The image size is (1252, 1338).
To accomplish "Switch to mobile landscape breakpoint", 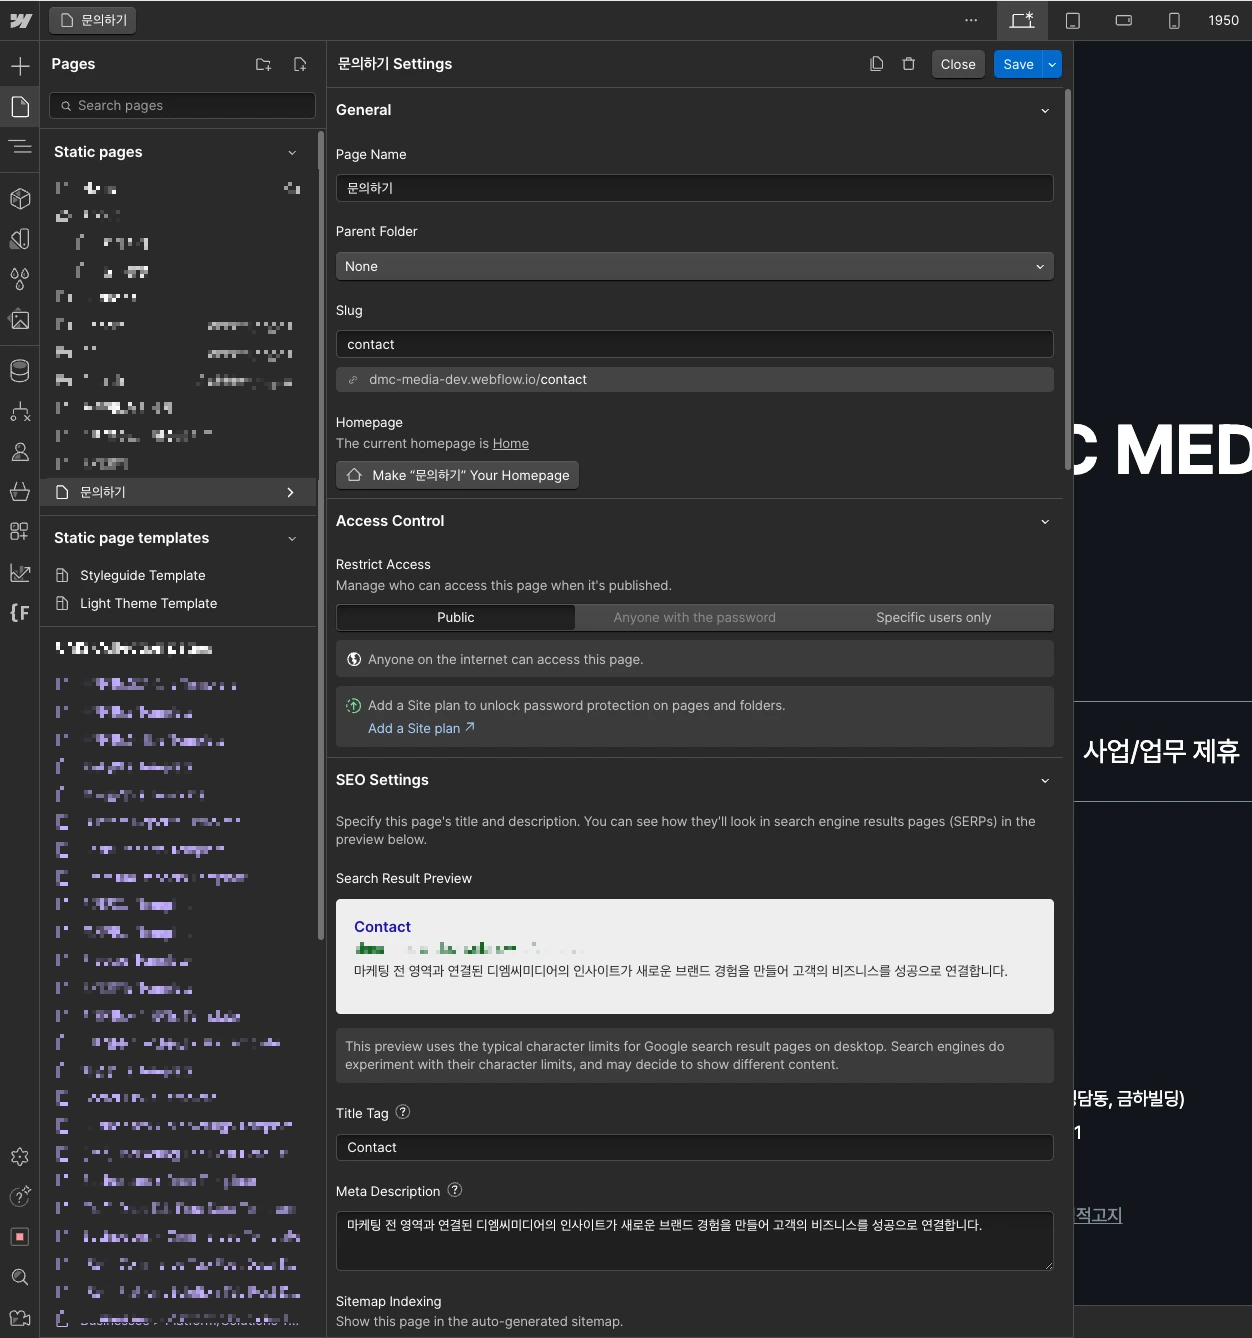I will pos(1124,20).
